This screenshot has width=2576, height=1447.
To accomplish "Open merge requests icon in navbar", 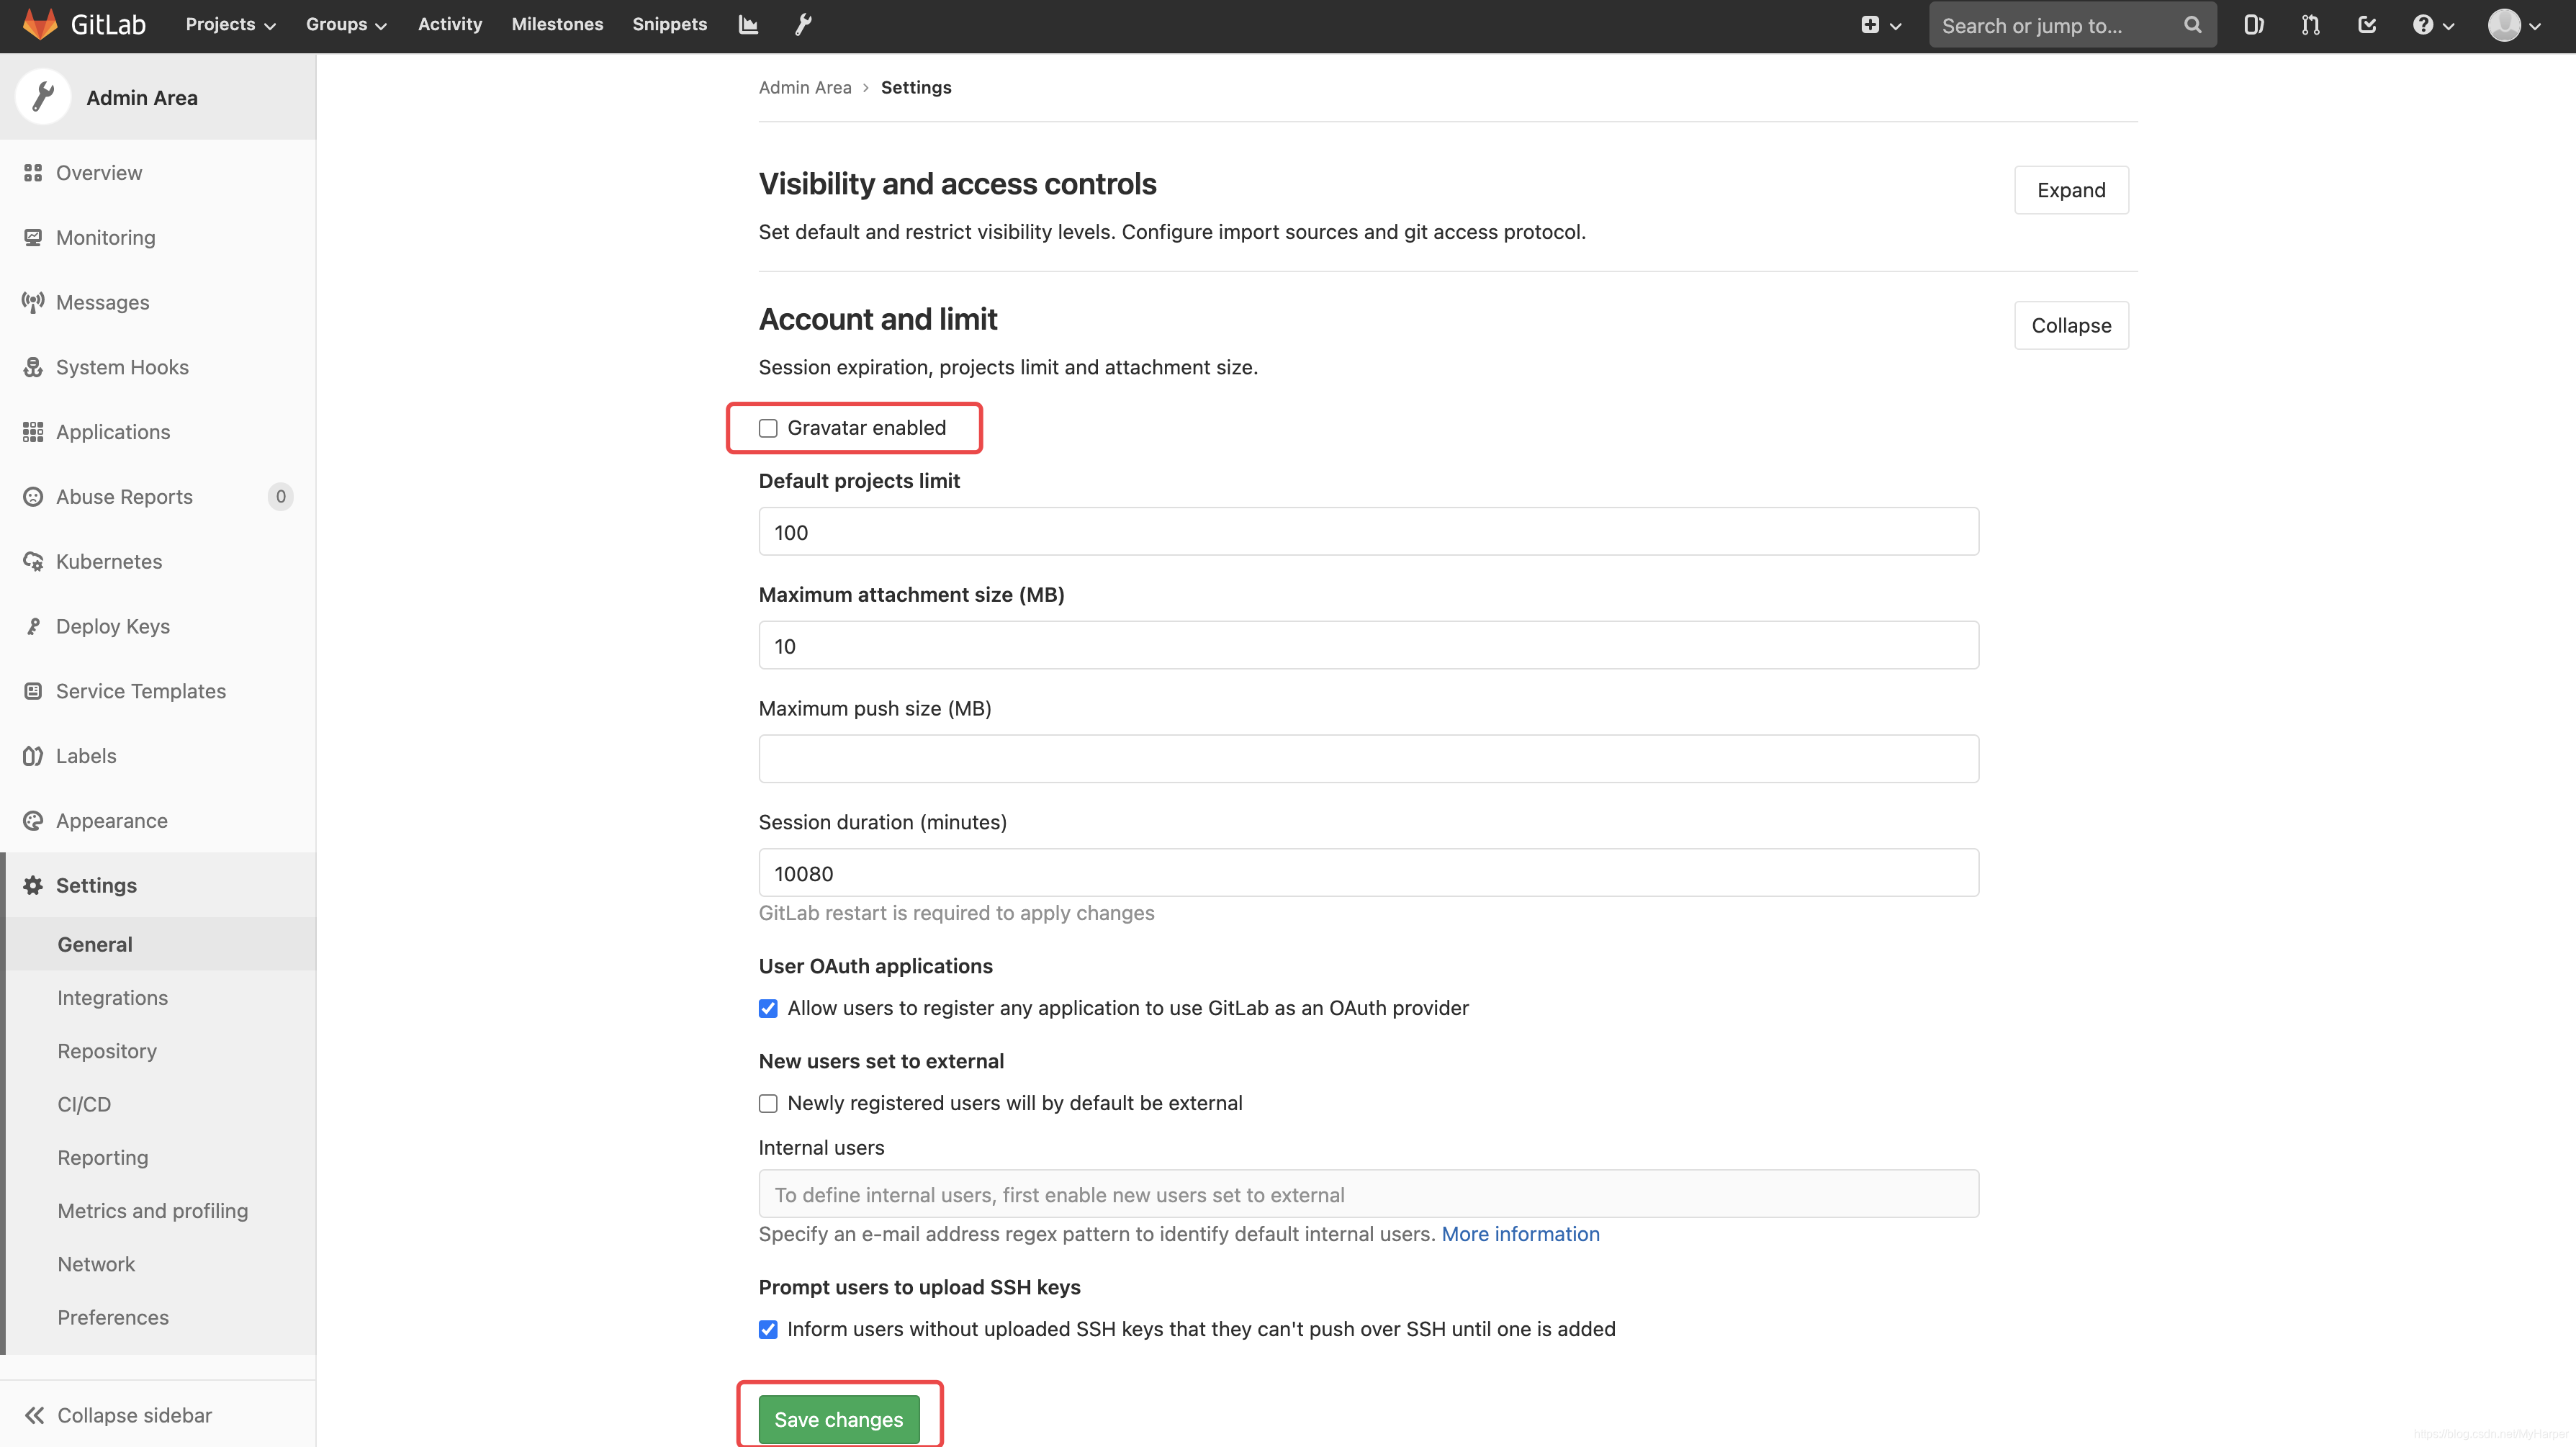I will (x=2310, y=25).
